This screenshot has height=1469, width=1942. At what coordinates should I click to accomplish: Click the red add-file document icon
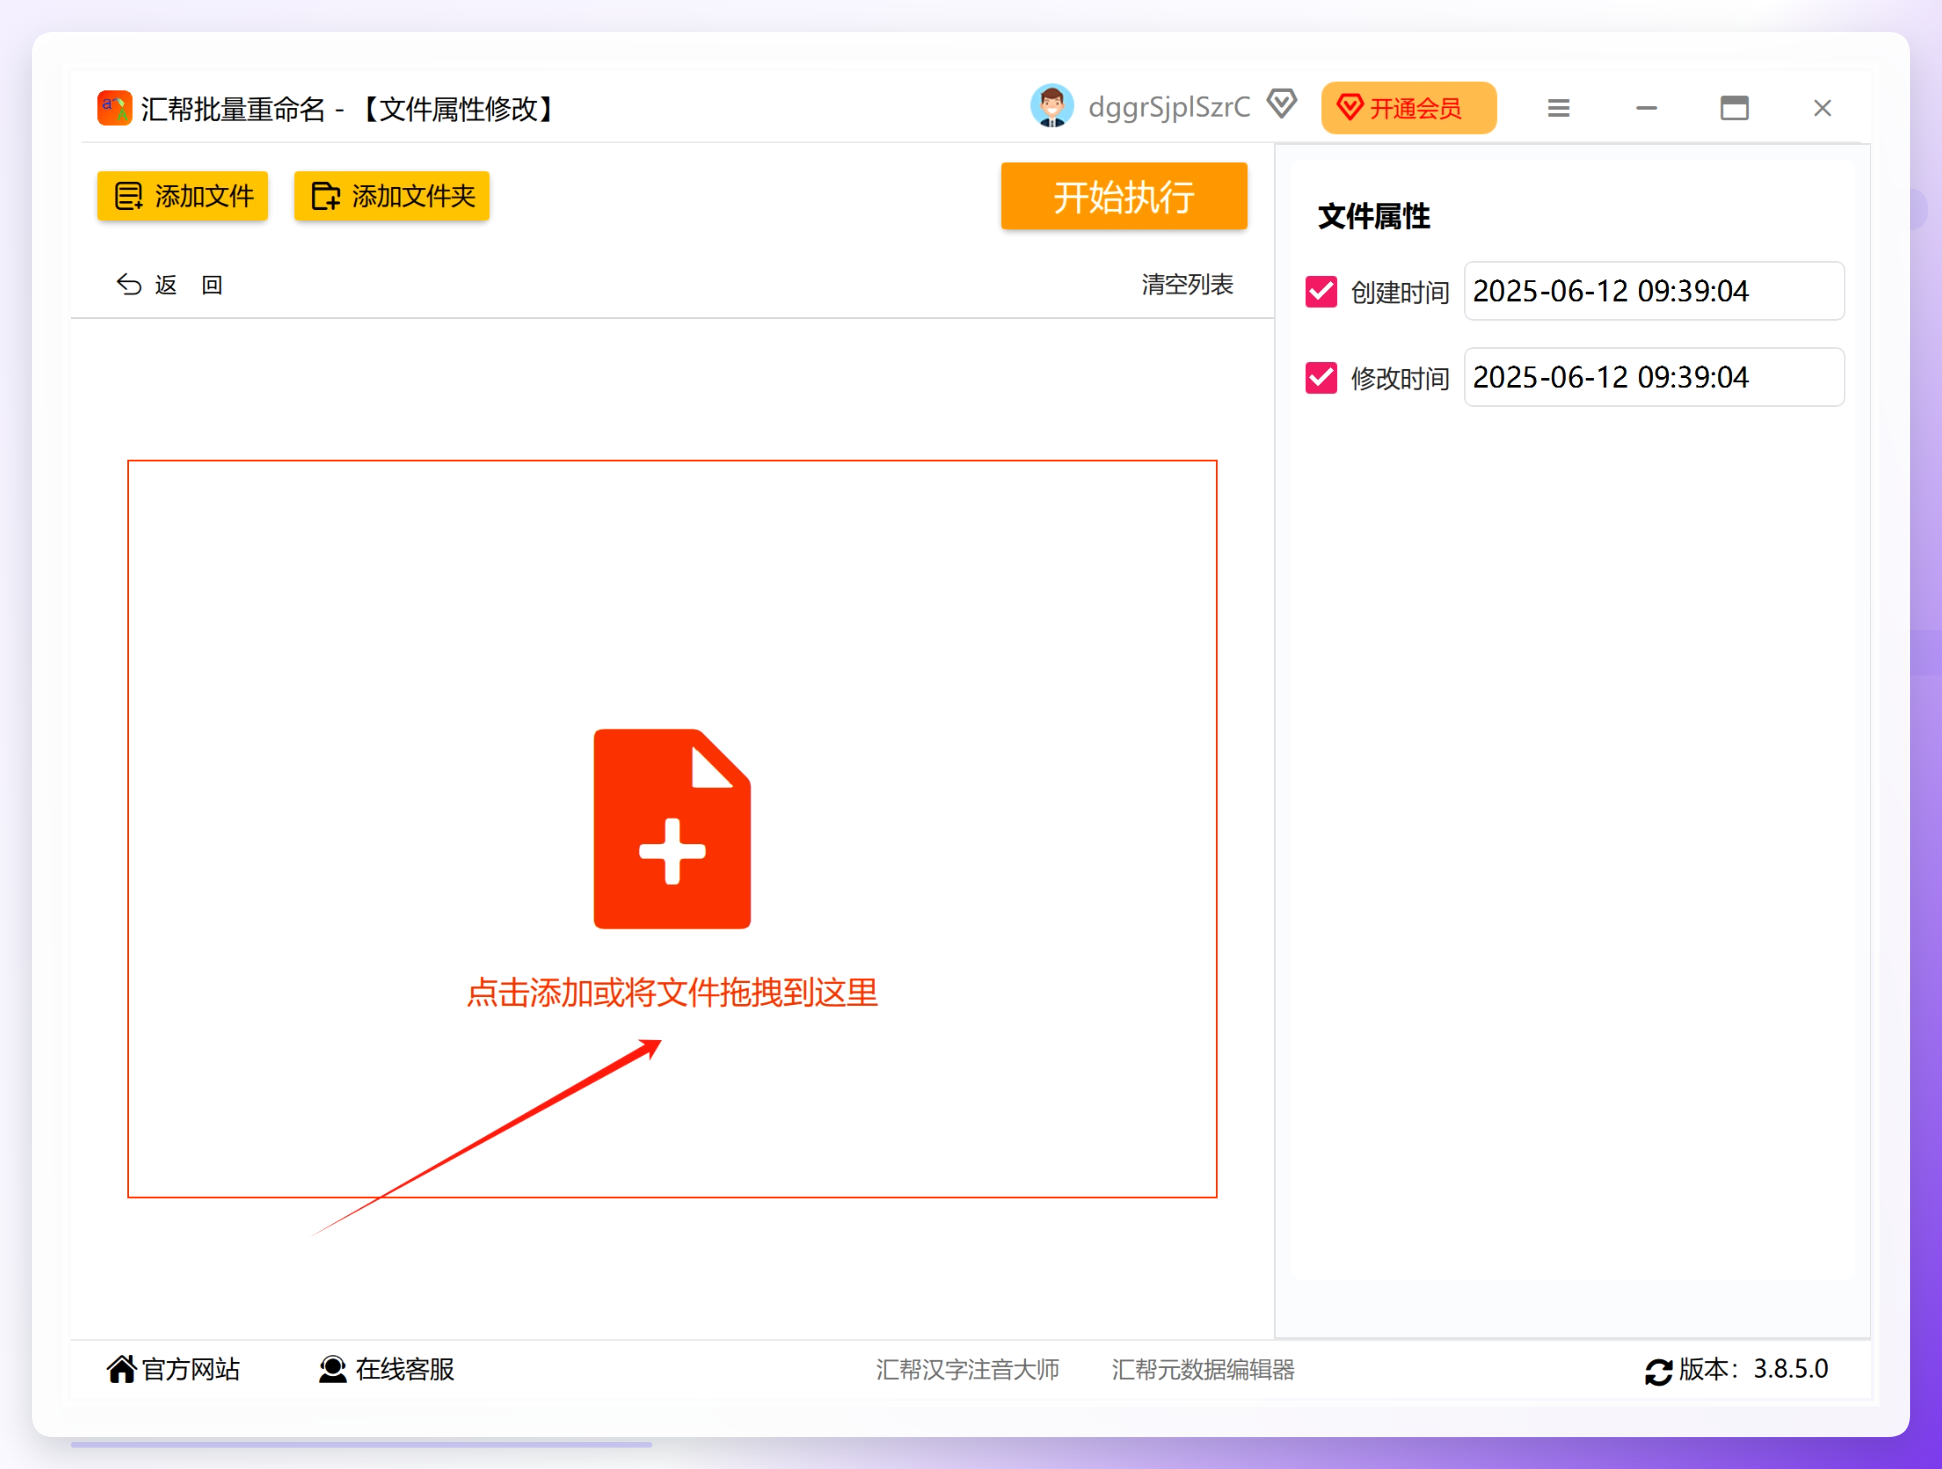coord(672,829)
